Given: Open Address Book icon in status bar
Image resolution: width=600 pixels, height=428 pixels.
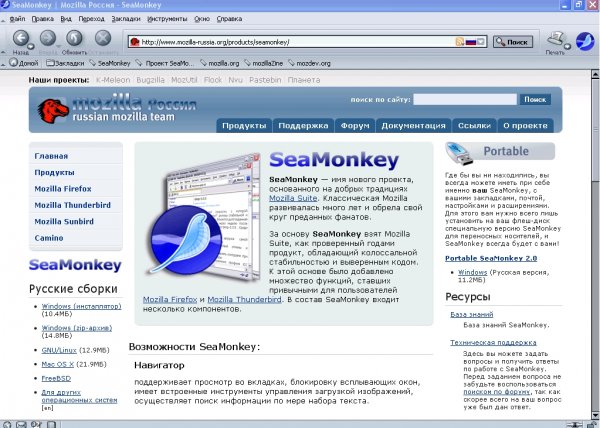Looking at the screenshot, I should point(51,424).
